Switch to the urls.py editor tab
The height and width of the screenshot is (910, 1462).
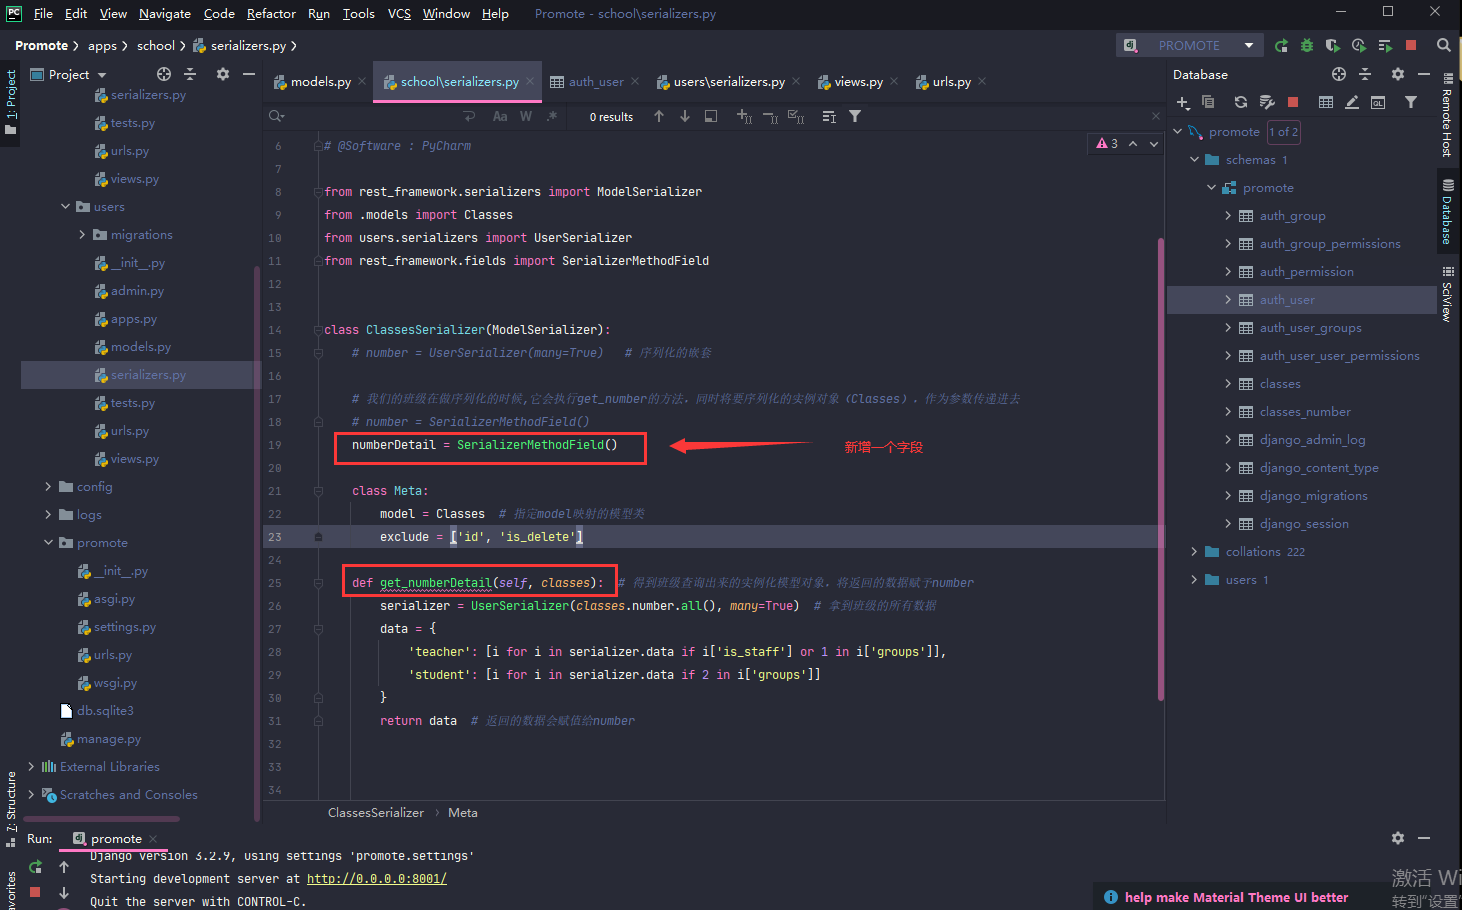click(951, 82)
